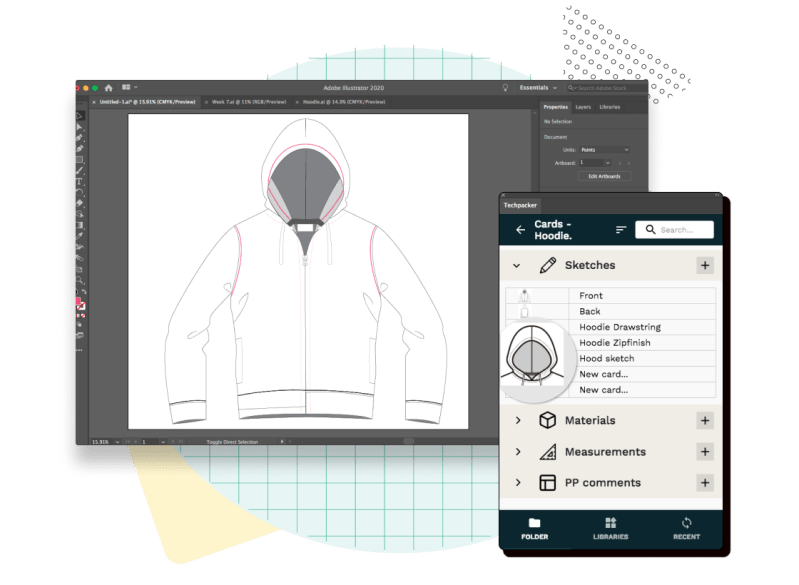The image size is (799, 585).
Task: Open the Properties panel tab
Action: [x=555, y=107]
